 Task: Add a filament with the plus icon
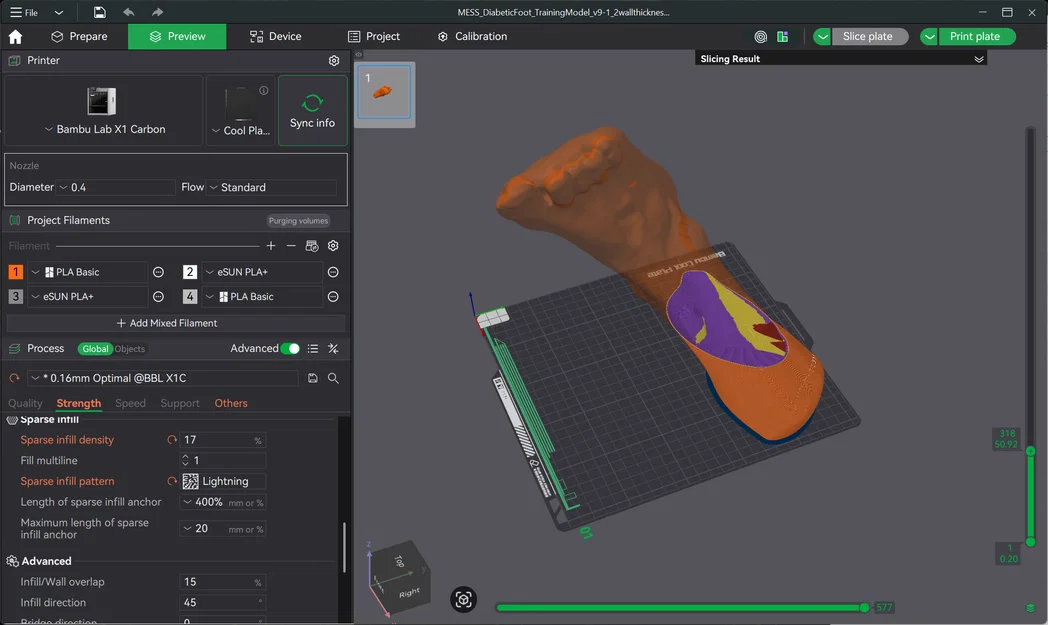tap(271, 246)
